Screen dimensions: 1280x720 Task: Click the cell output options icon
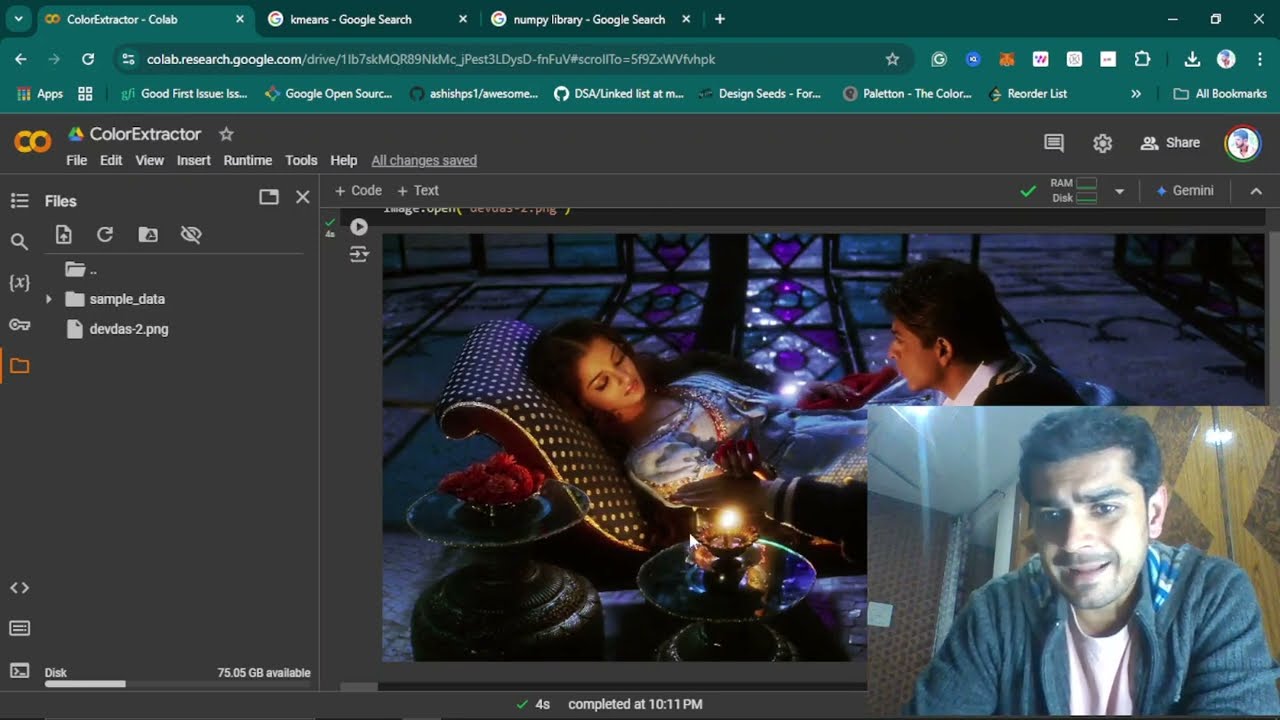click(x=359, y=255)
